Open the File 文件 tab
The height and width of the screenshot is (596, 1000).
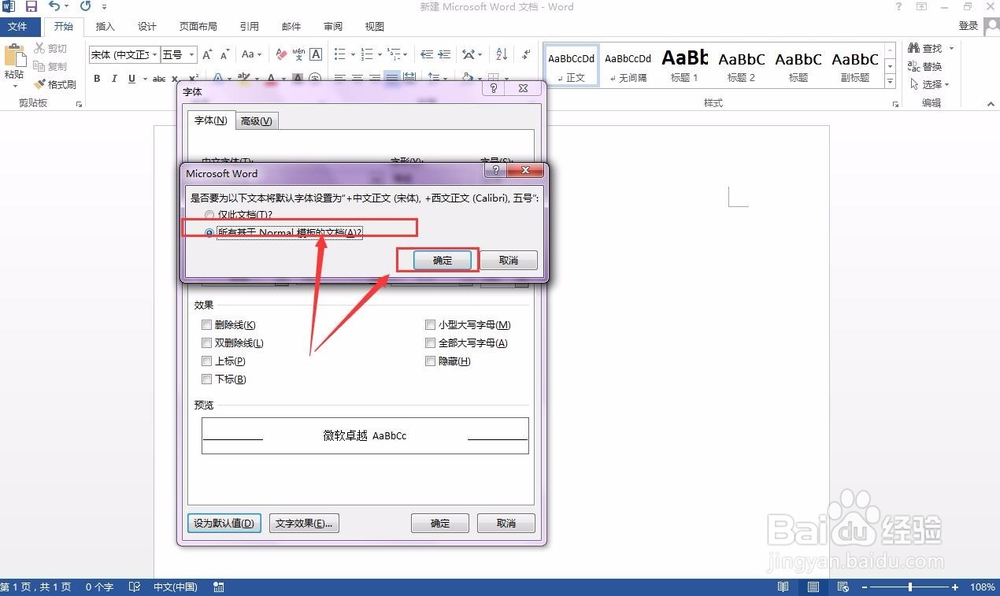[x=18, y=26]
